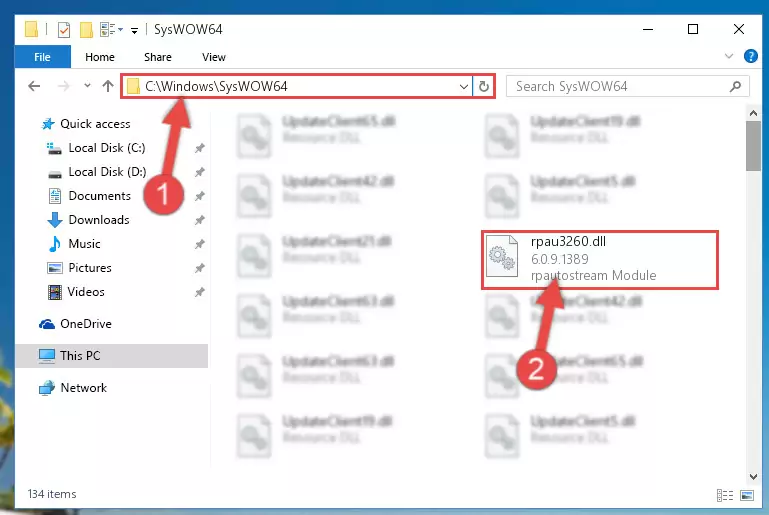Click the OneDrive cloud icon

[x=47, y=324]
